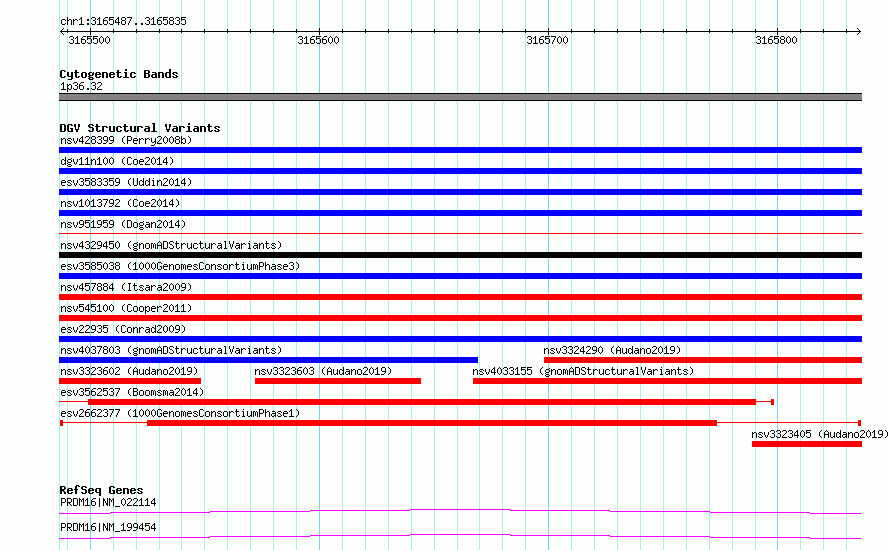
Task: Select blue bar beneath esv22935 (Conrad2009)
Action: tap(460, 339)
